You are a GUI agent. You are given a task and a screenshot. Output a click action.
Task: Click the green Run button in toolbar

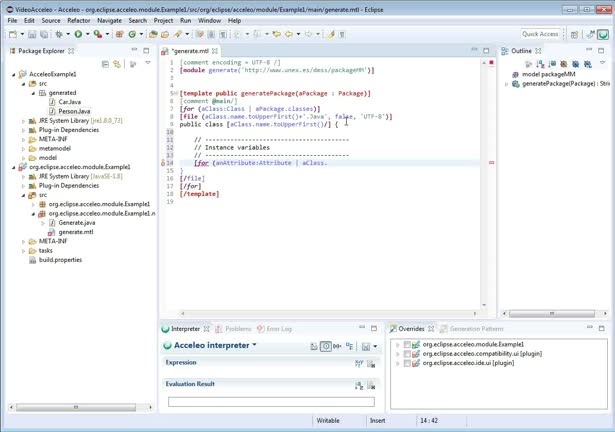(x=78, y=35)
